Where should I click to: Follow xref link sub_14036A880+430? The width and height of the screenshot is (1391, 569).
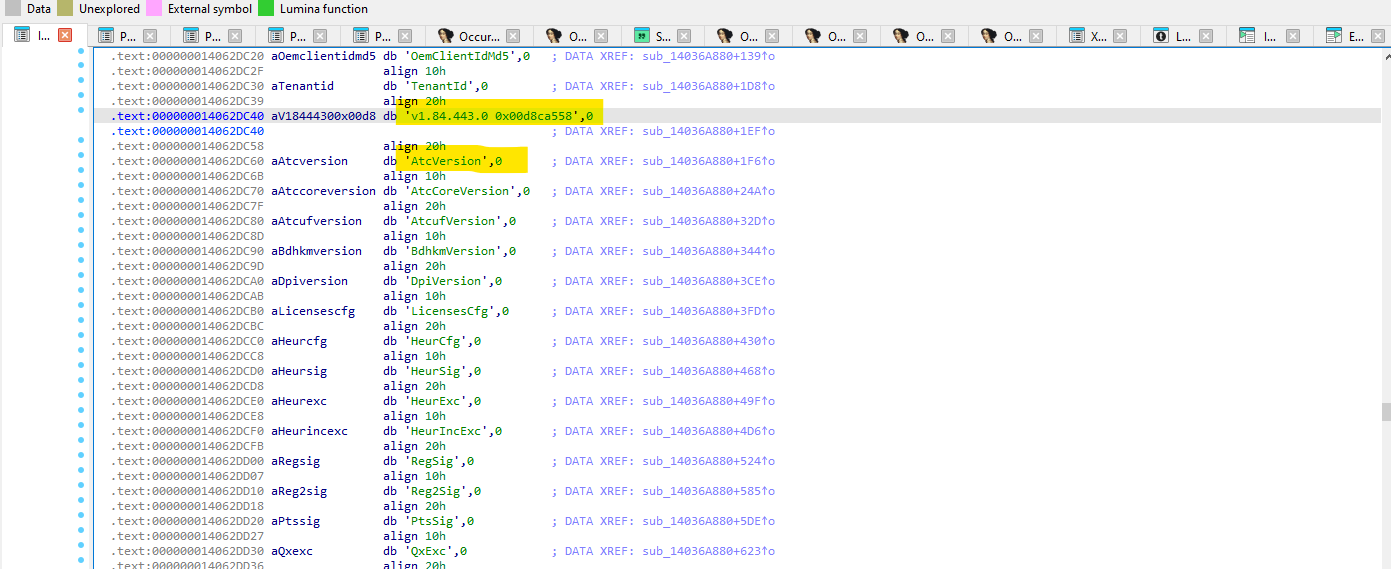coord(708,341)
